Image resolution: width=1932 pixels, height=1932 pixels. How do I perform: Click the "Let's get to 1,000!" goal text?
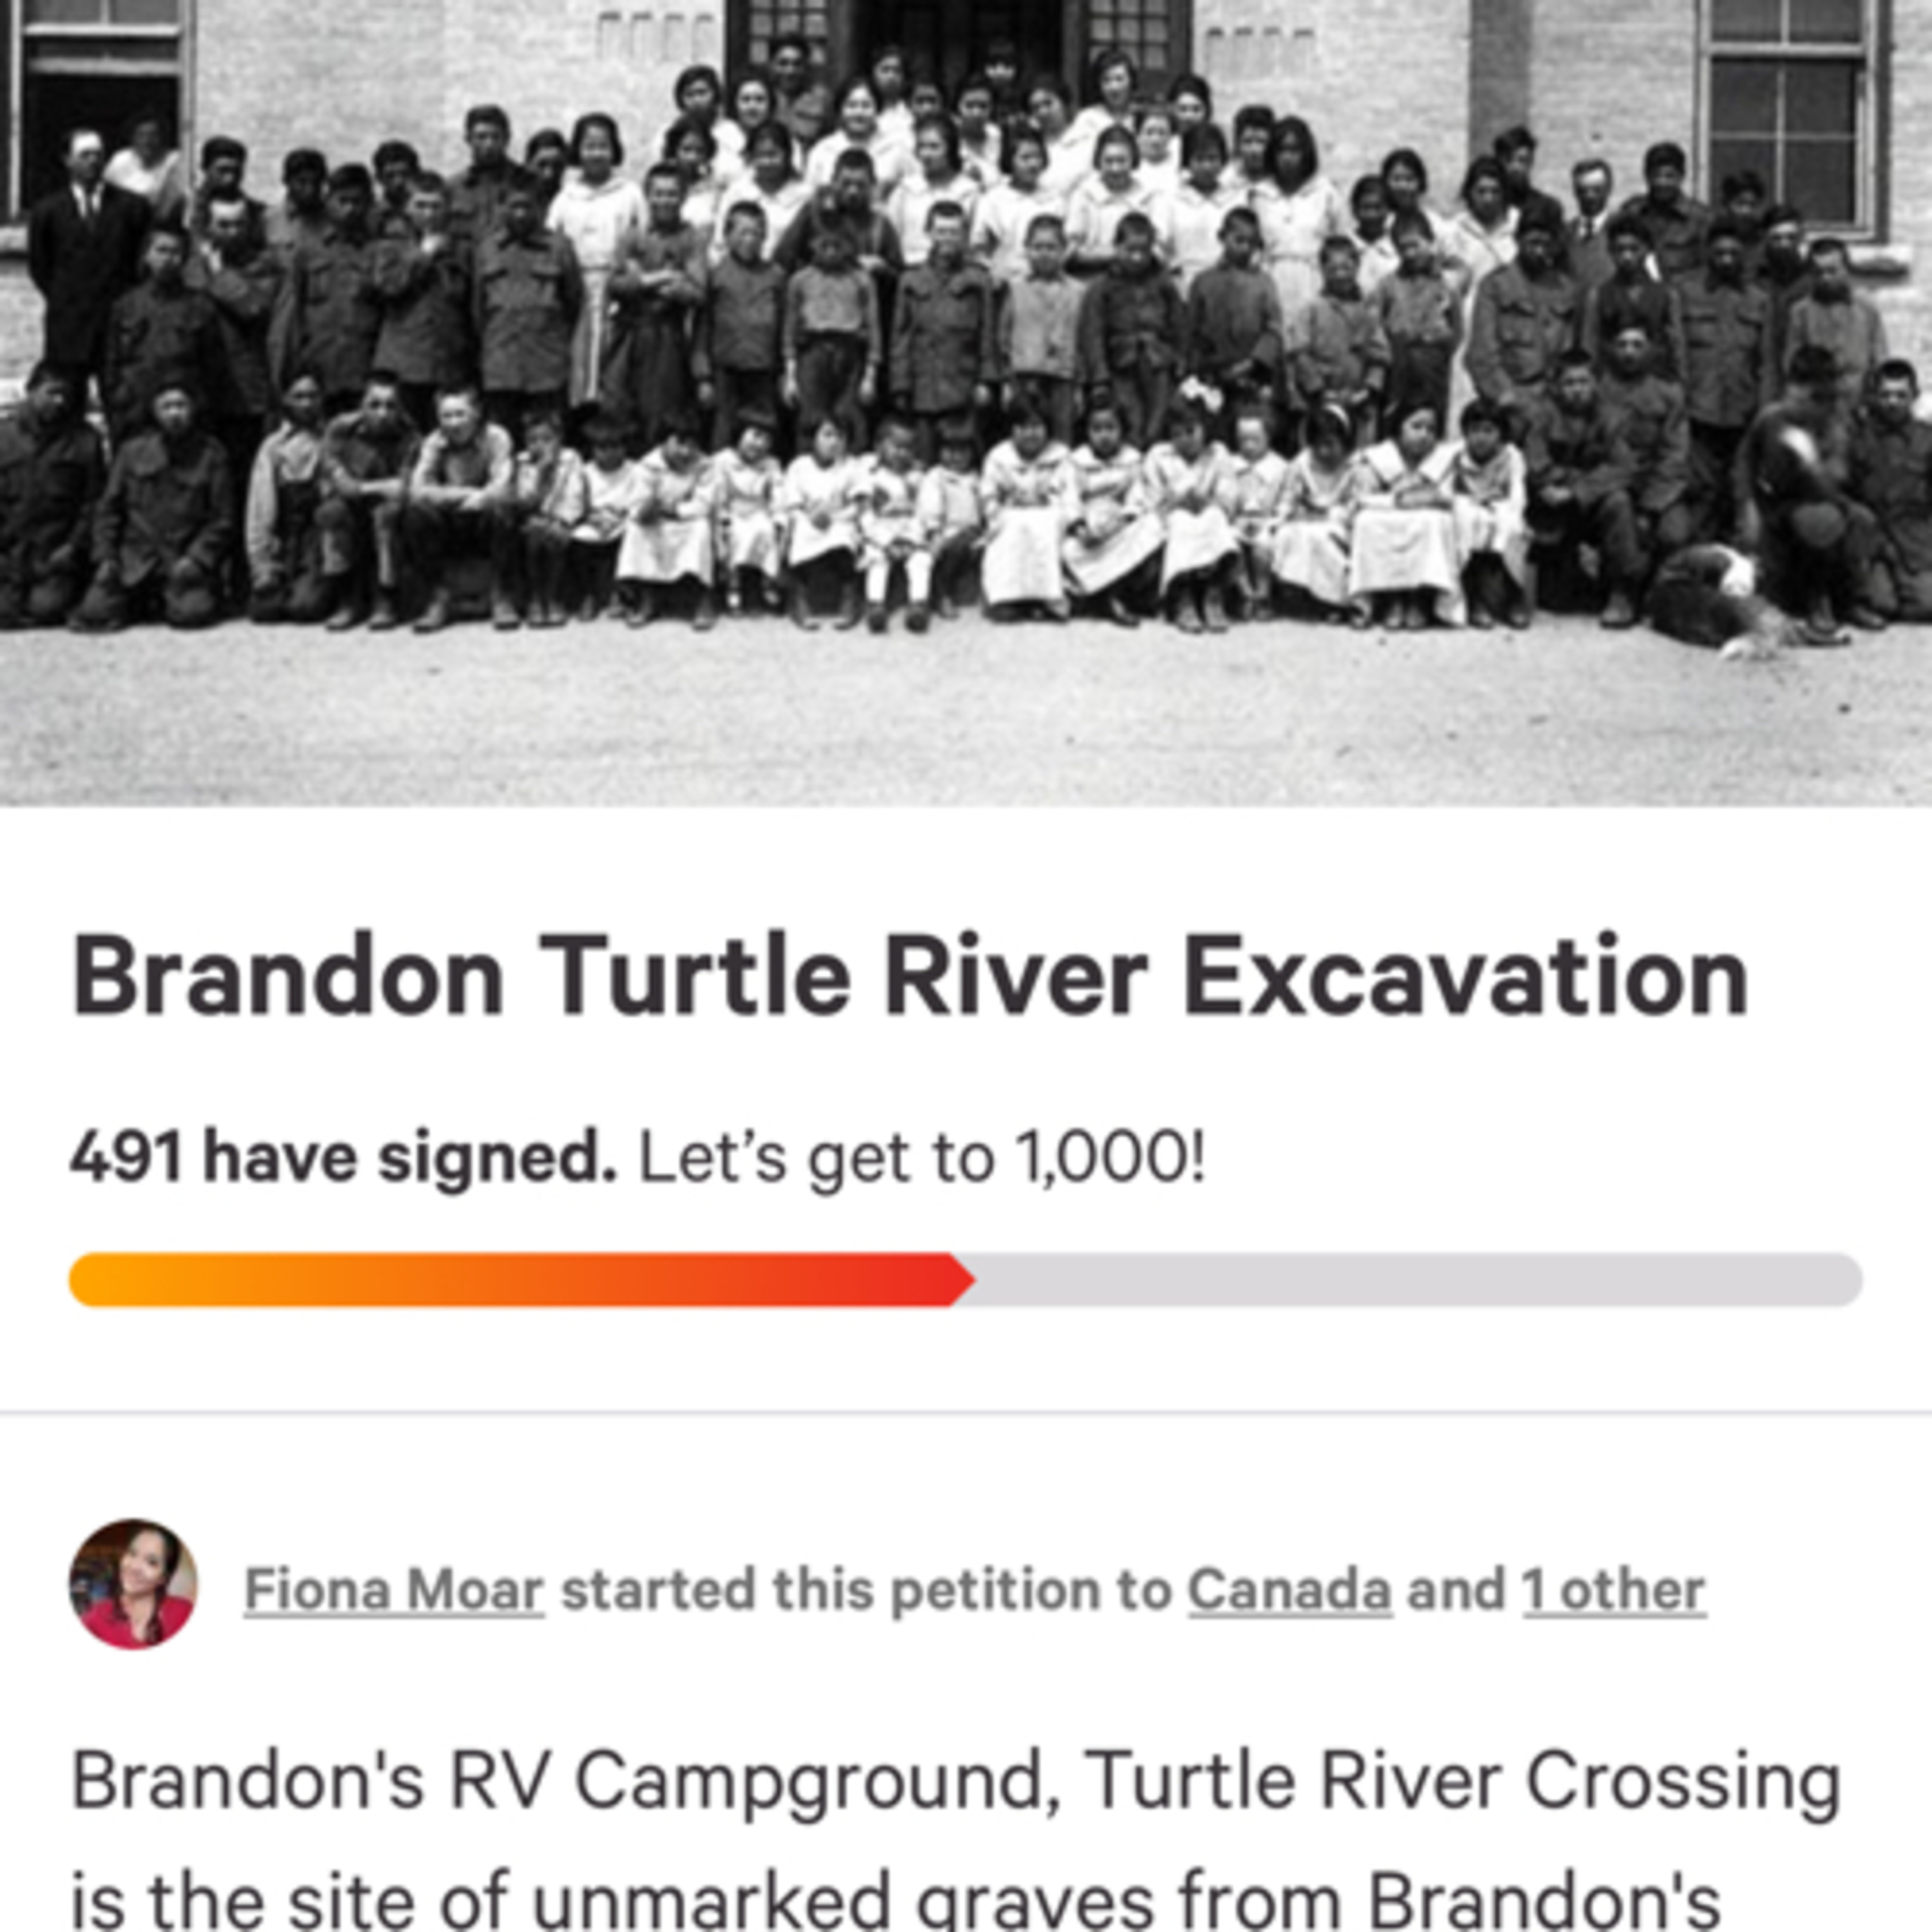coord(921,1159)
